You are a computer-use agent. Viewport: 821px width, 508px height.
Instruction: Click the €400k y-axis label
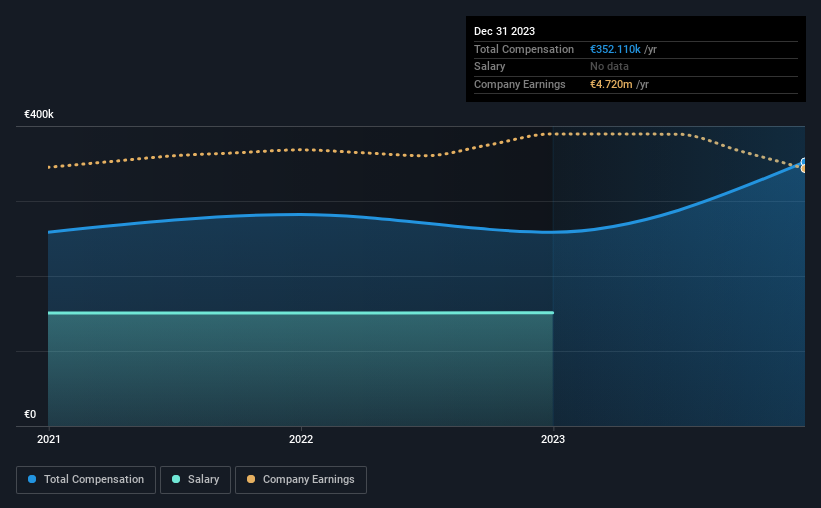point(39,114)
